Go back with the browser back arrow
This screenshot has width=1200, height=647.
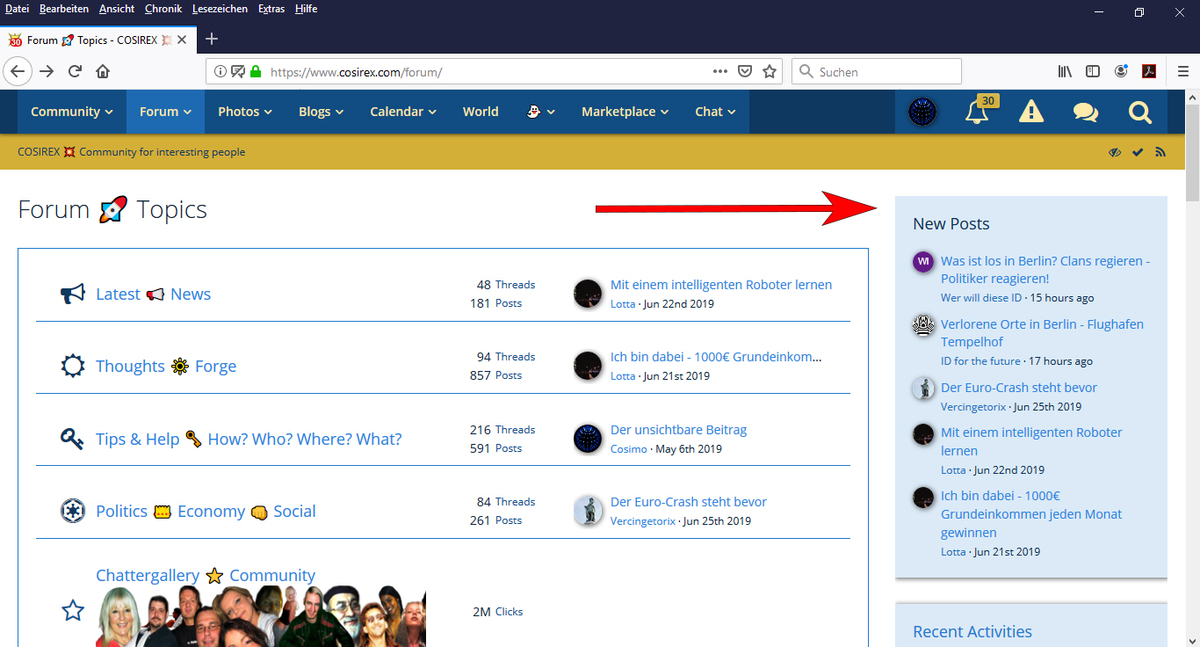point(18,71)
